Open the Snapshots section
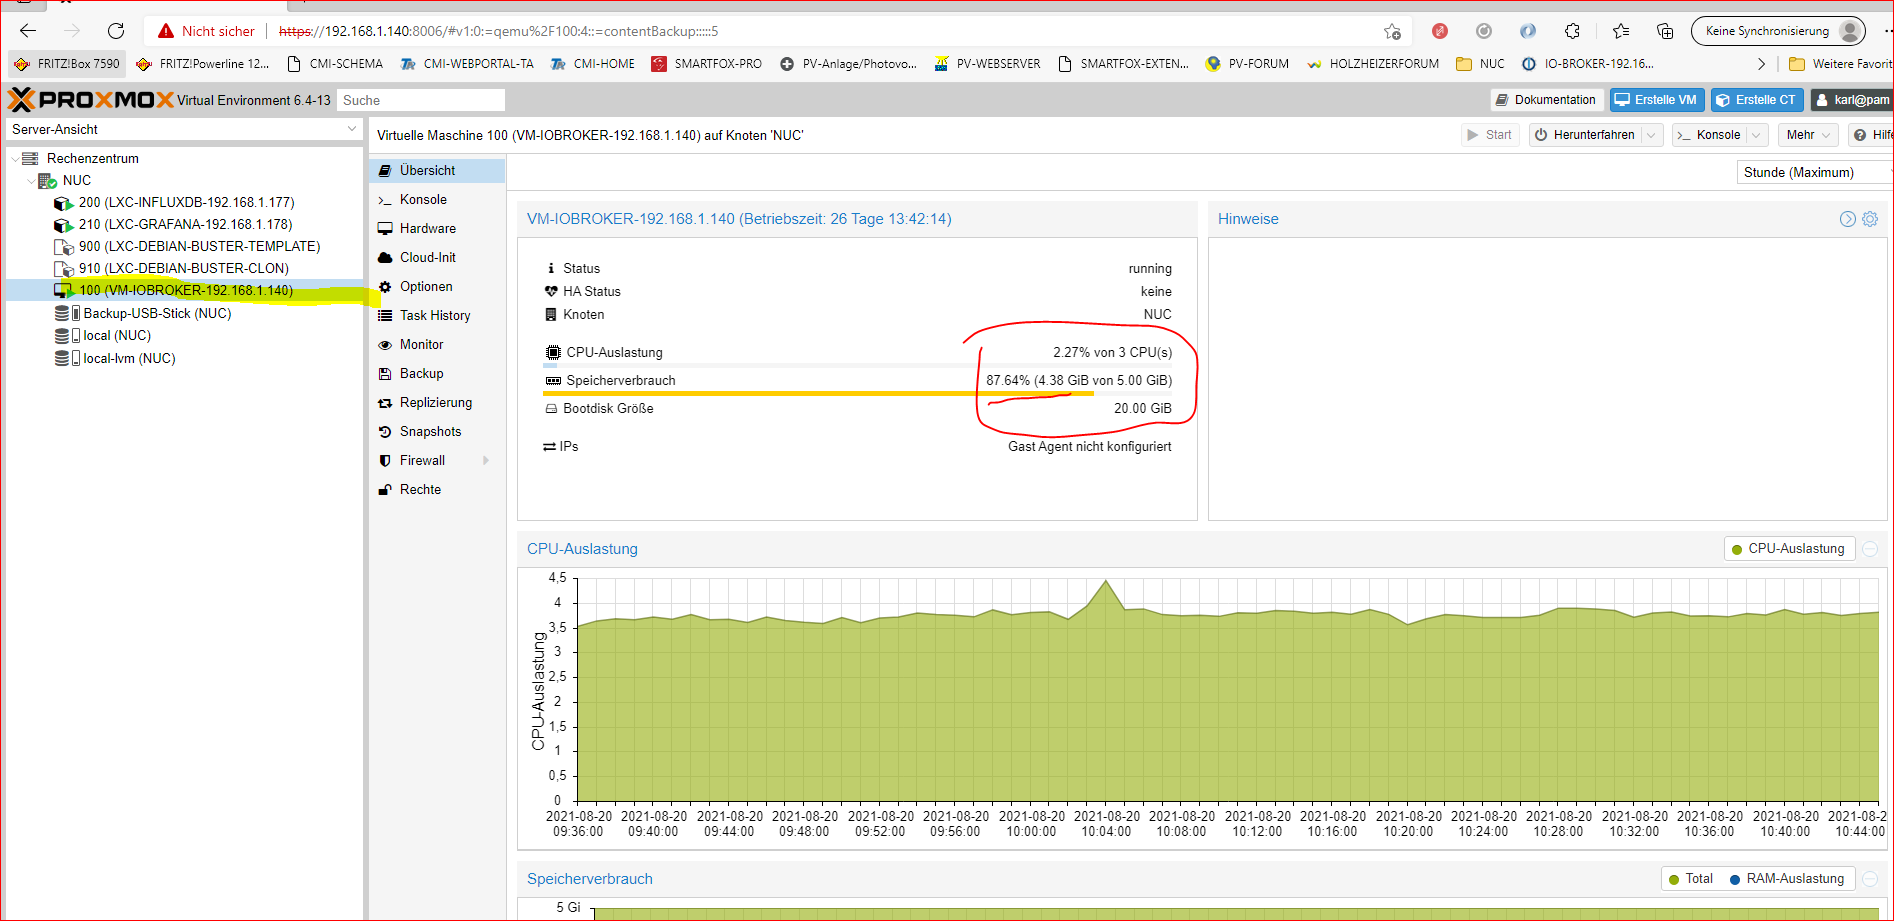1894x921 pixels. (430, 432)
